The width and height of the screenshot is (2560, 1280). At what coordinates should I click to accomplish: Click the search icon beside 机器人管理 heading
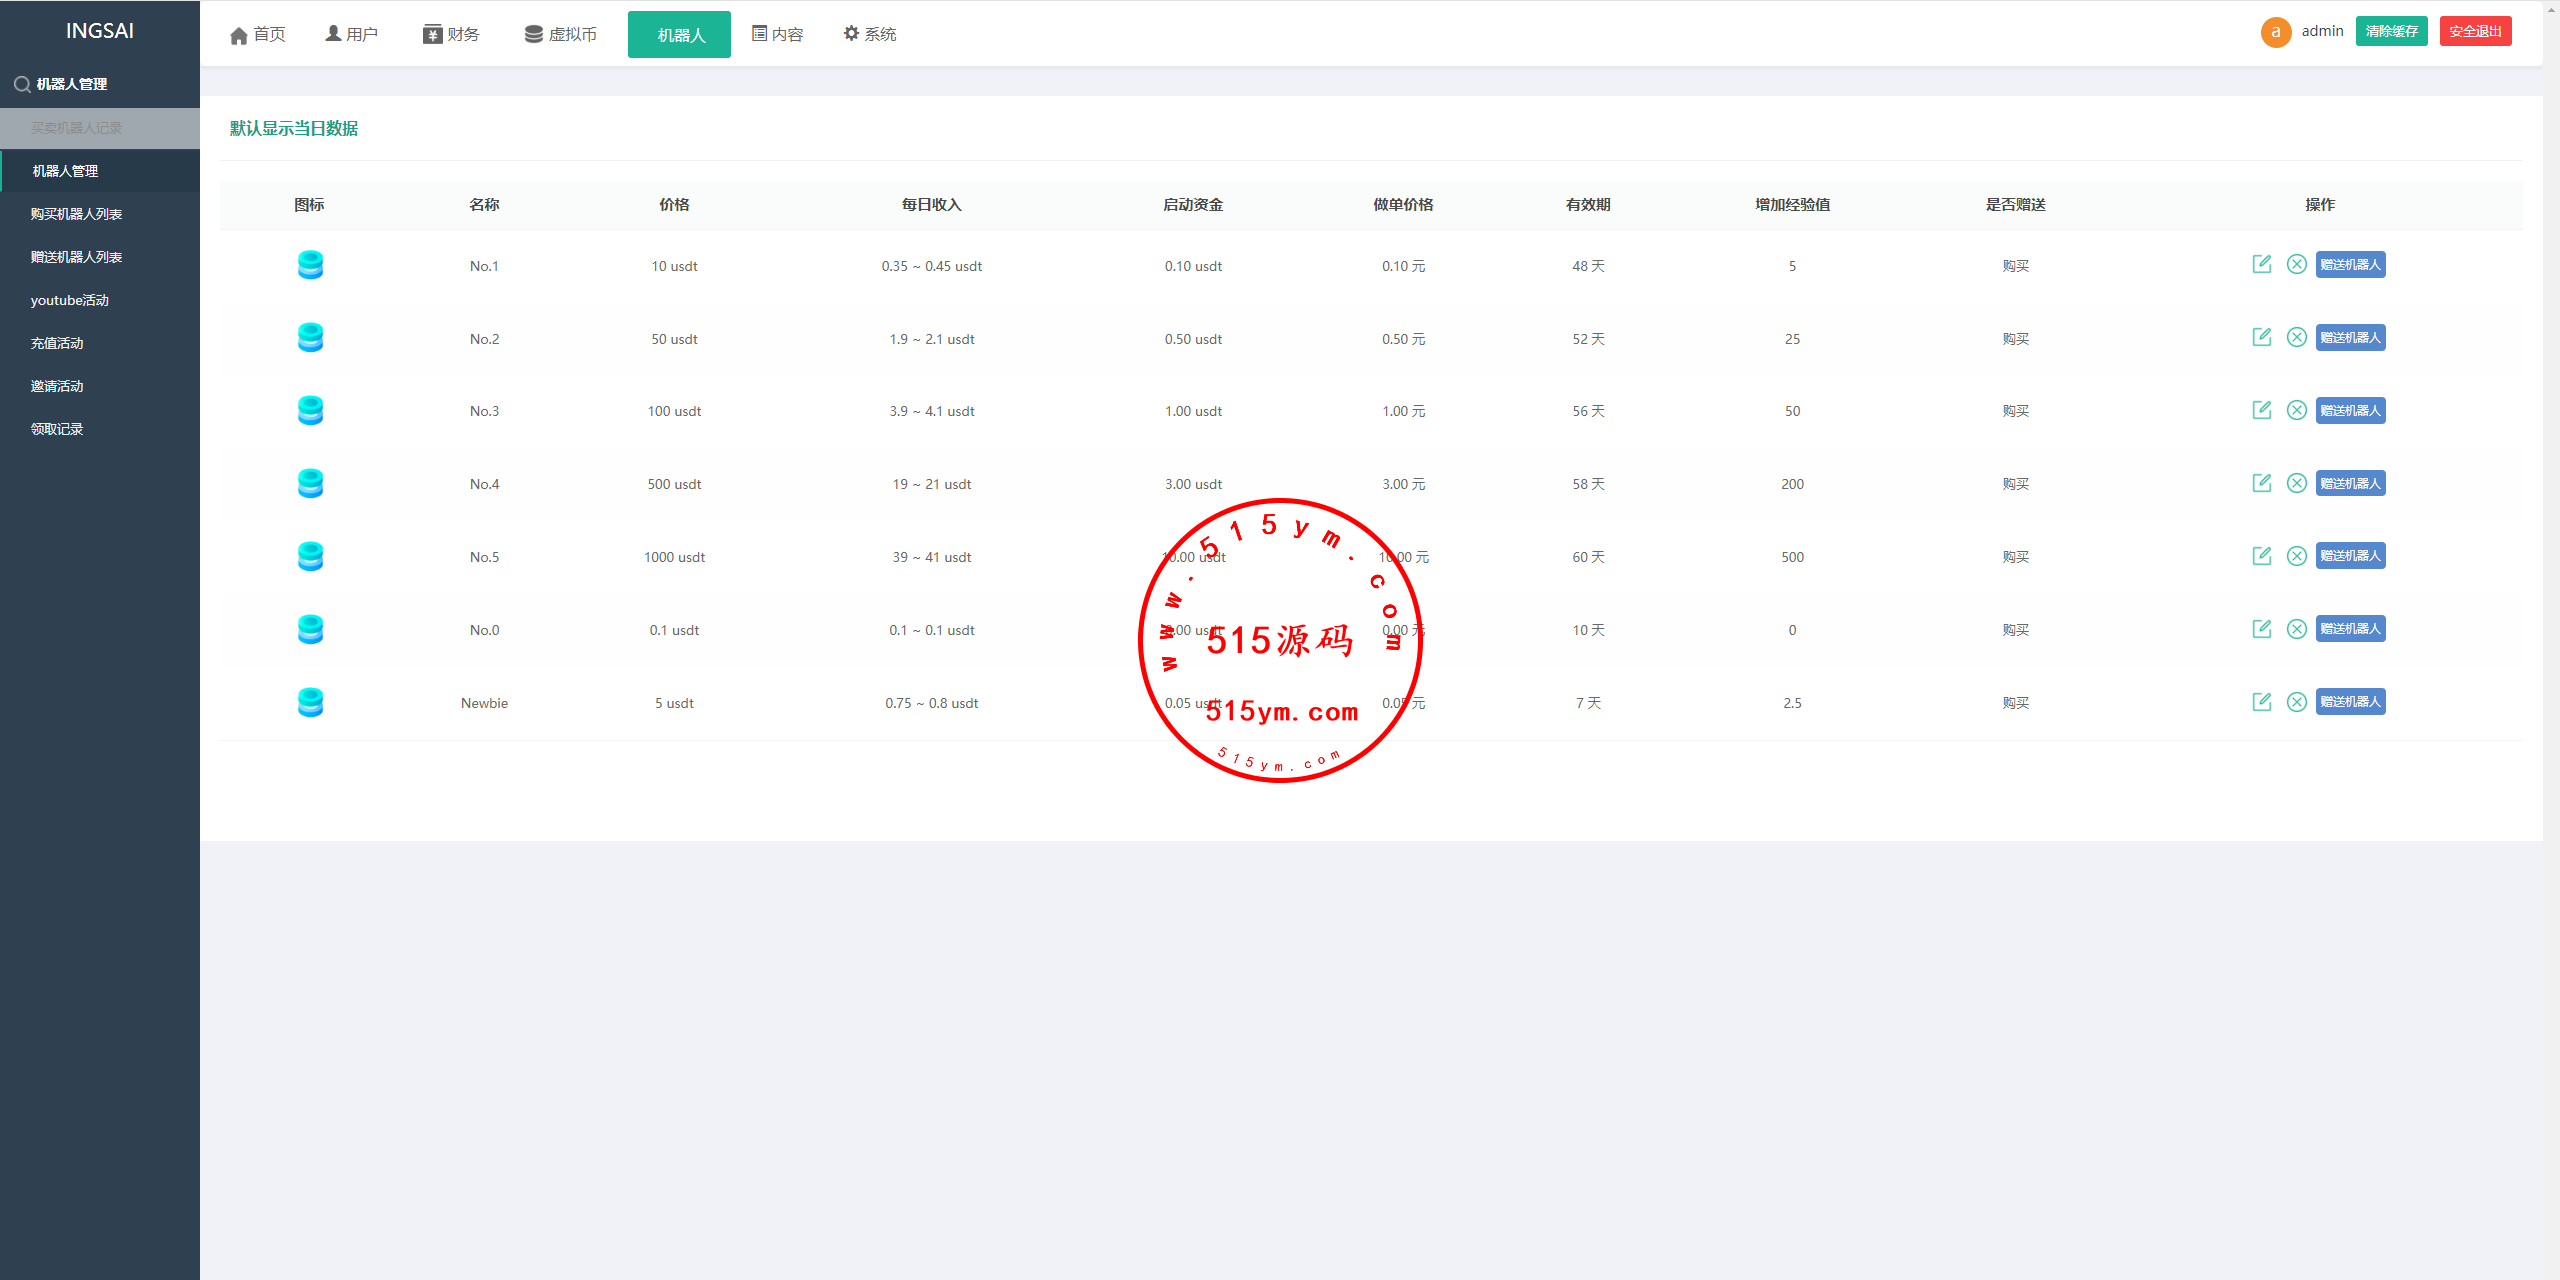21,85
